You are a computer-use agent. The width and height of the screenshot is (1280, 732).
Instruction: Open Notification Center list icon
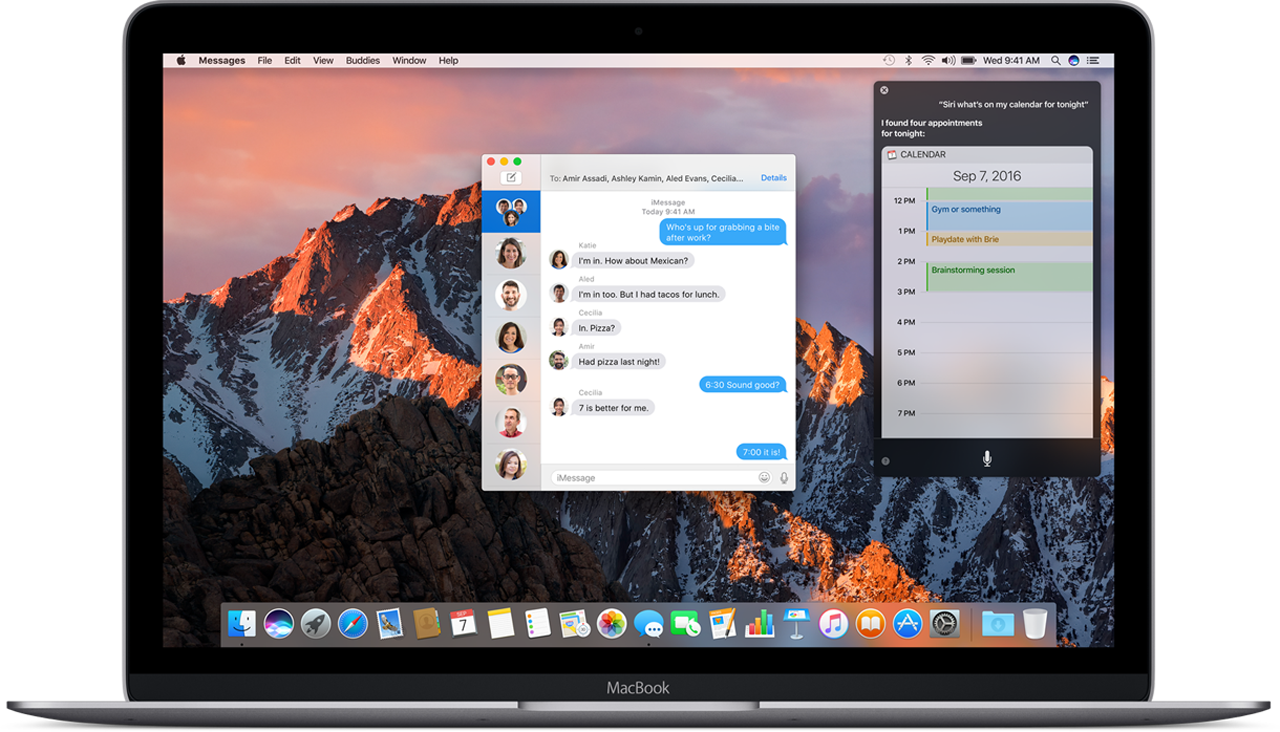1095,61
